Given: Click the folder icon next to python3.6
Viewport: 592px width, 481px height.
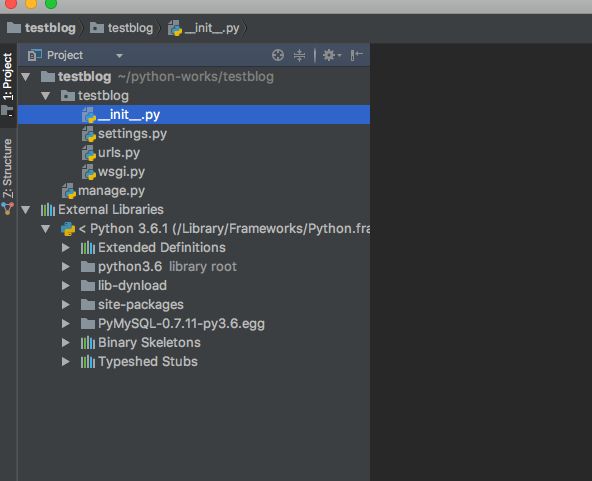Looking at the screenshot, I should point(88,267).
